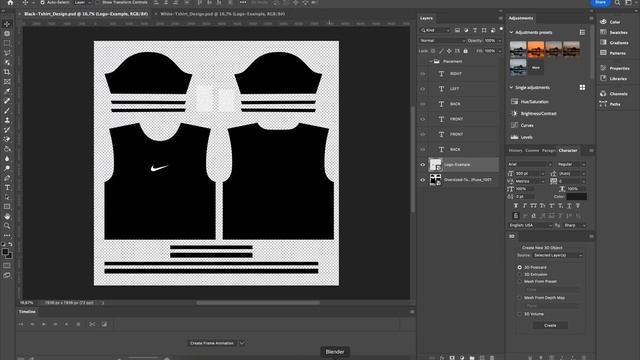This screenshot has height=360, width=640.
Task: Open the blend mode Normal dropdown
Action: (442, 41)
